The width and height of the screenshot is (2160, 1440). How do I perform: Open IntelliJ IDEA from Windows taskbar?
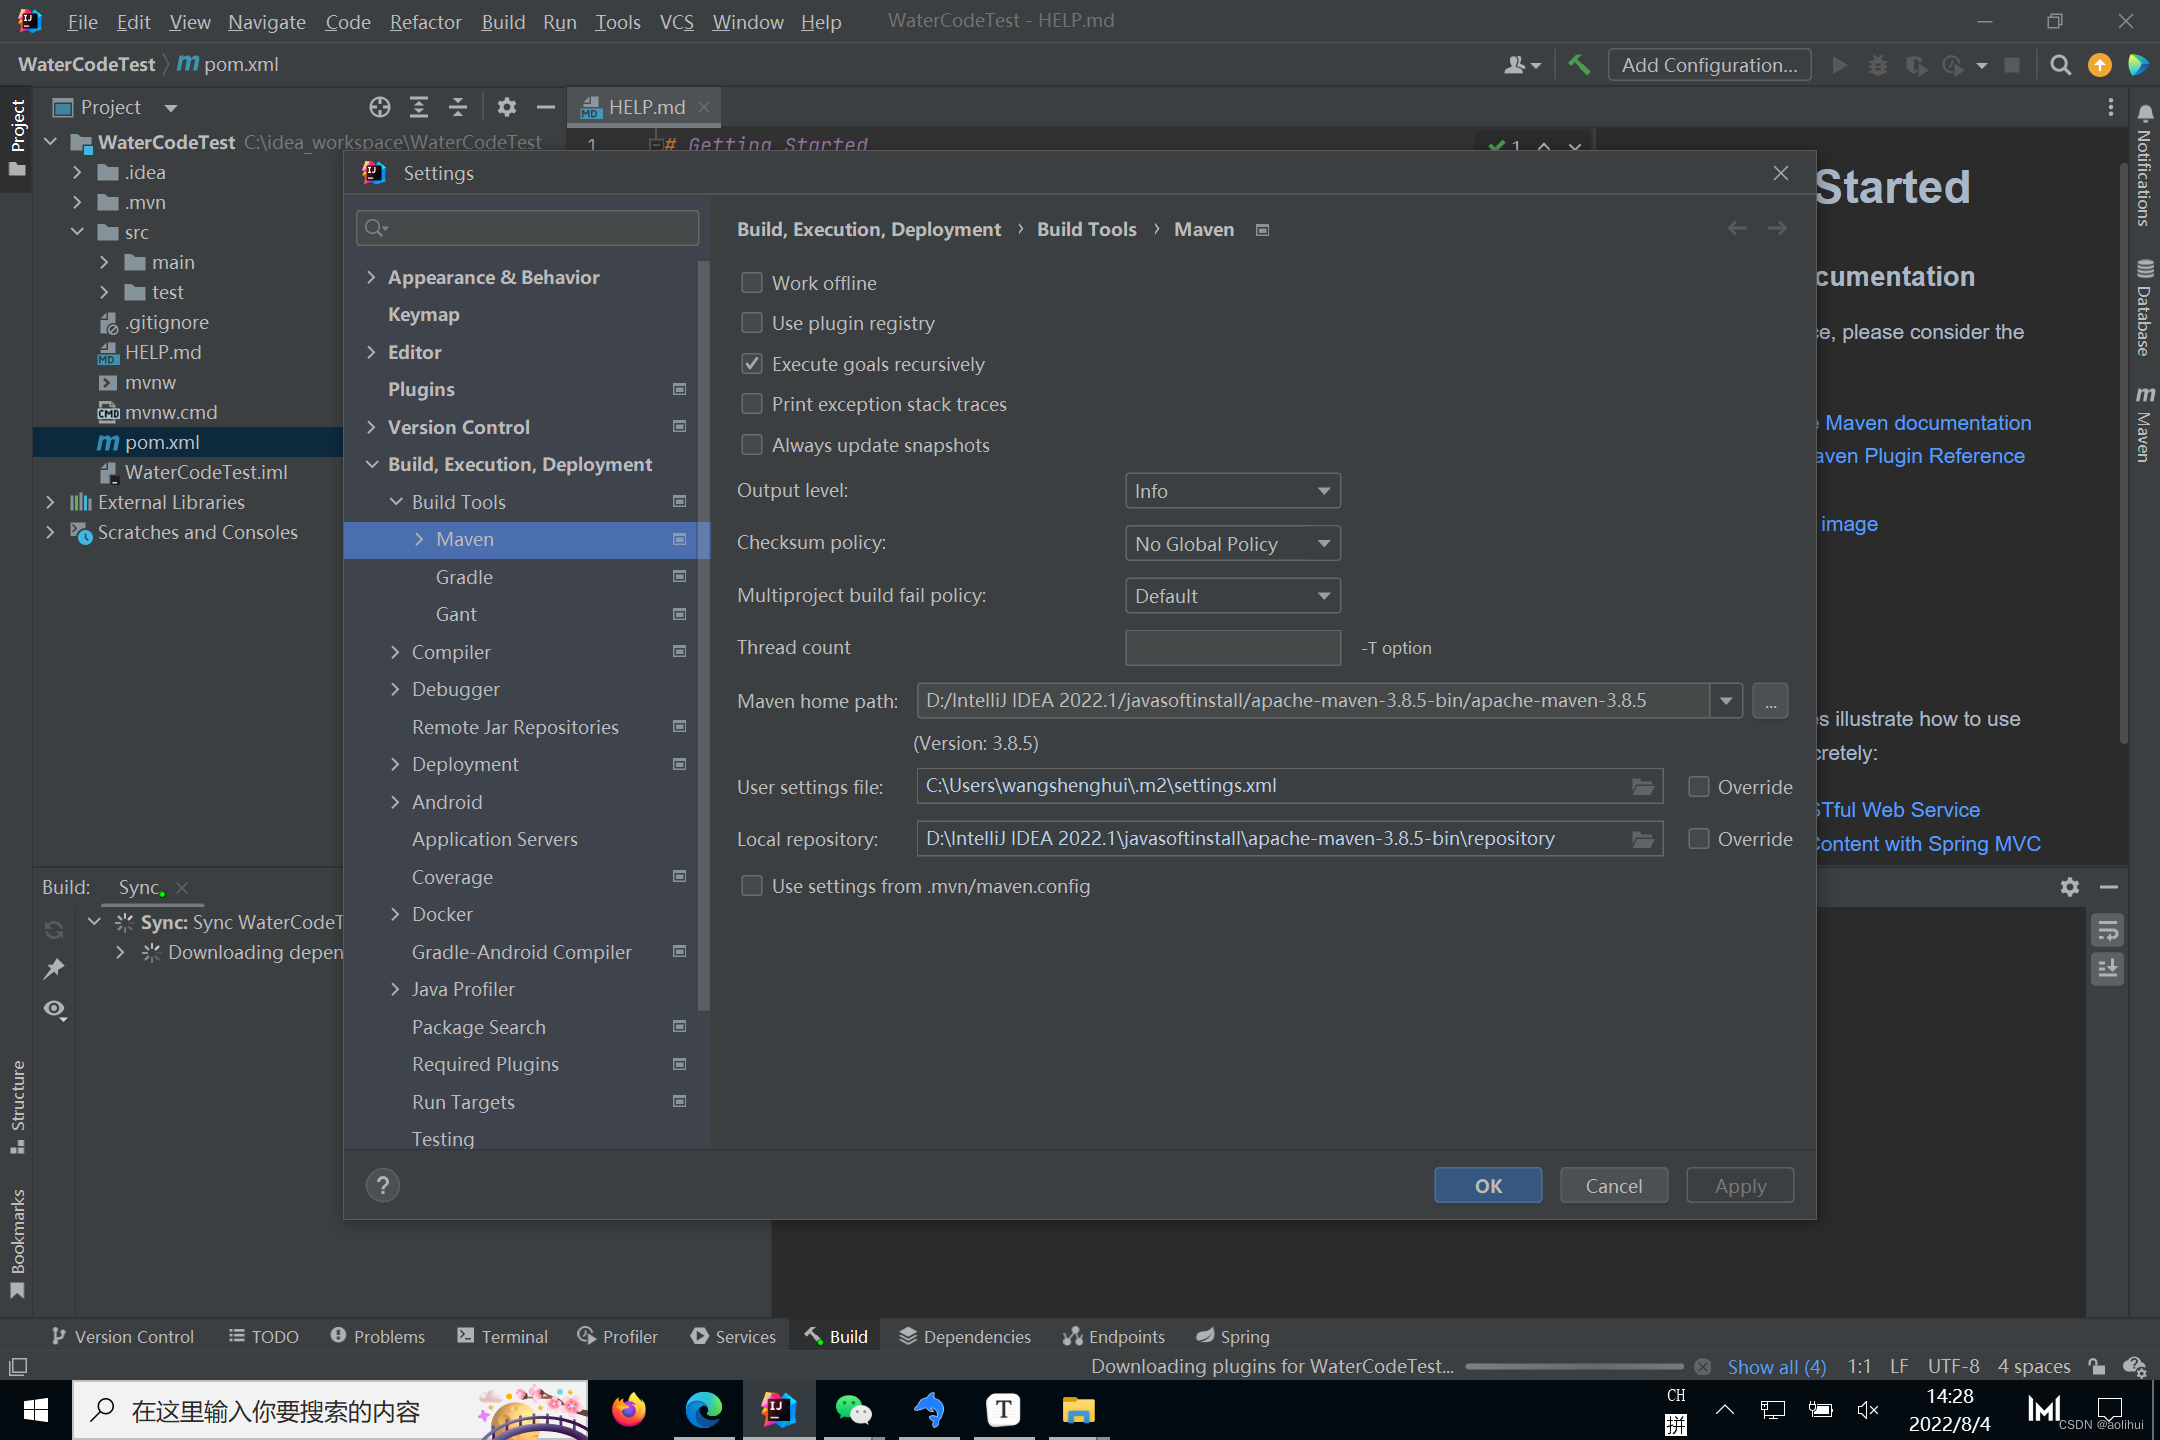pyautogui.click(x=778, y=1410)
